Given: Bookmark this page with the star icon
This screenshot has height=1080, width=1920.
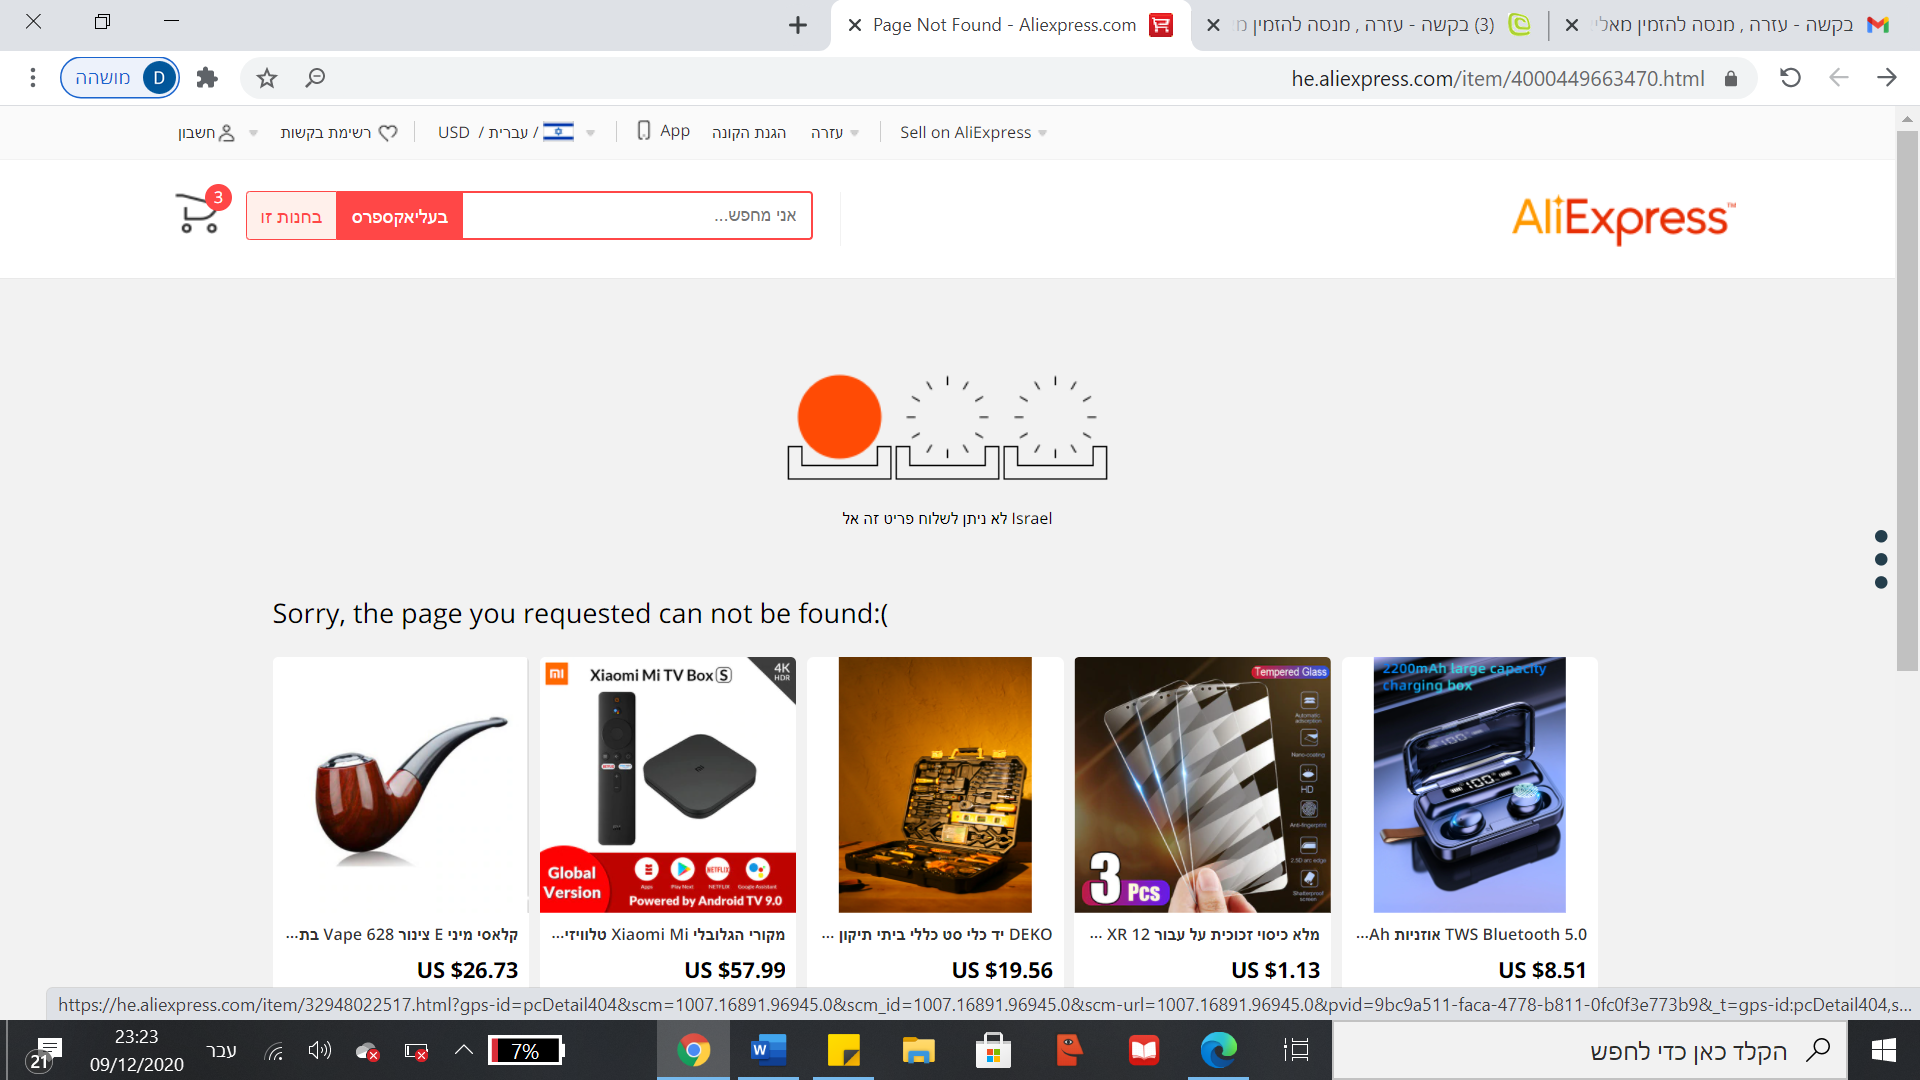Looking at the screenshot, I should point(266,78).
